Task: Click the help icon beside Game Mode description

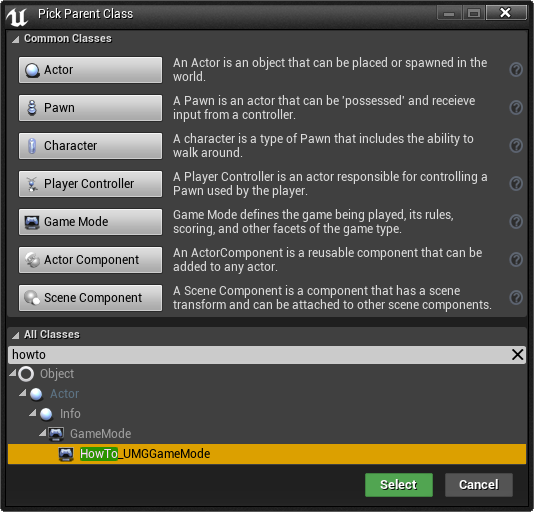Action: (516, 222)
